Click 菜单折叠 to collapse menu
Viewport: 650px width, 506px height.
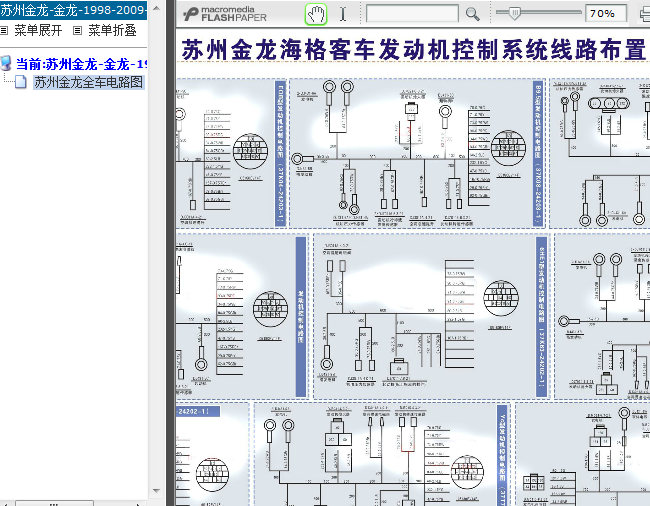[x=112, y=30]
